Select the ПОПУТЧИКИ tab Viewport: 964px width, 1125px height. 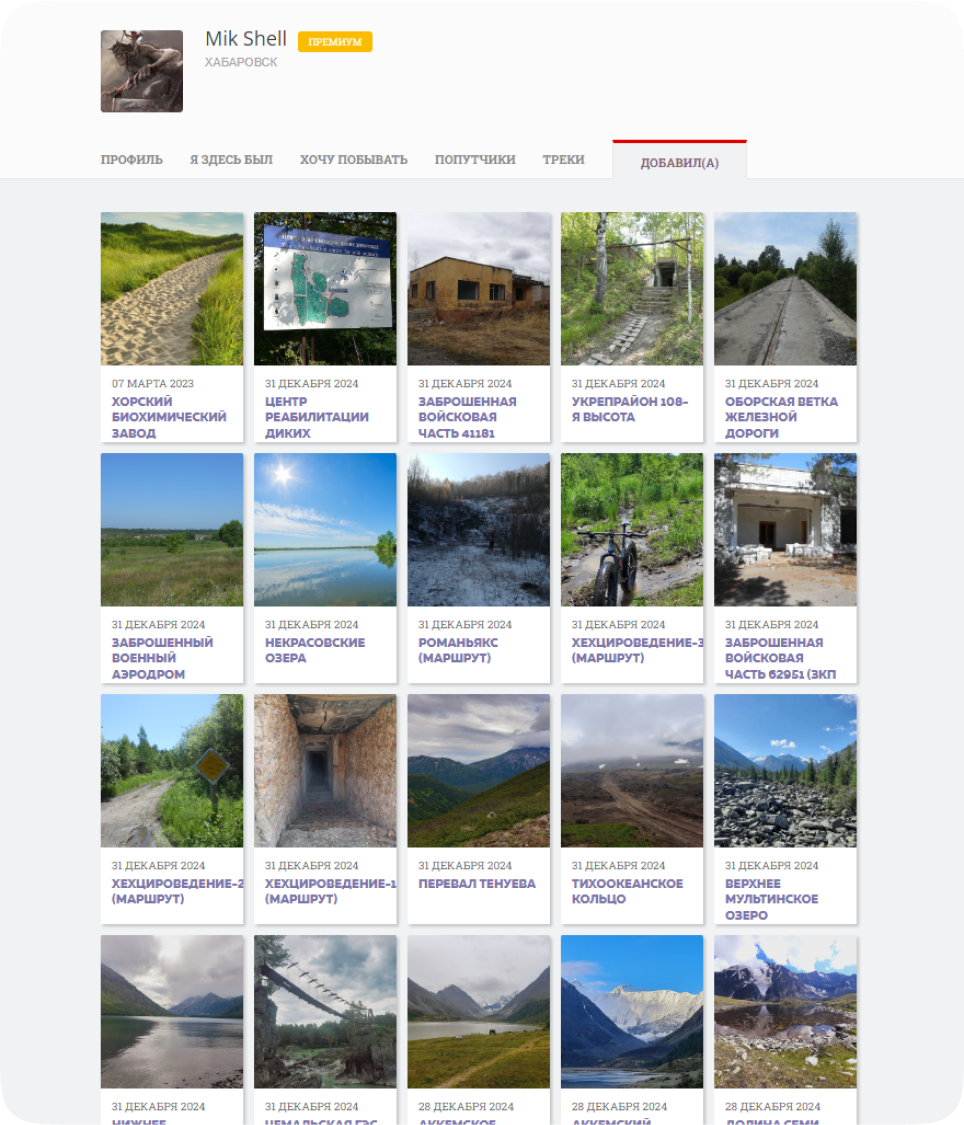pyautogui.click(x=475, y=160)
